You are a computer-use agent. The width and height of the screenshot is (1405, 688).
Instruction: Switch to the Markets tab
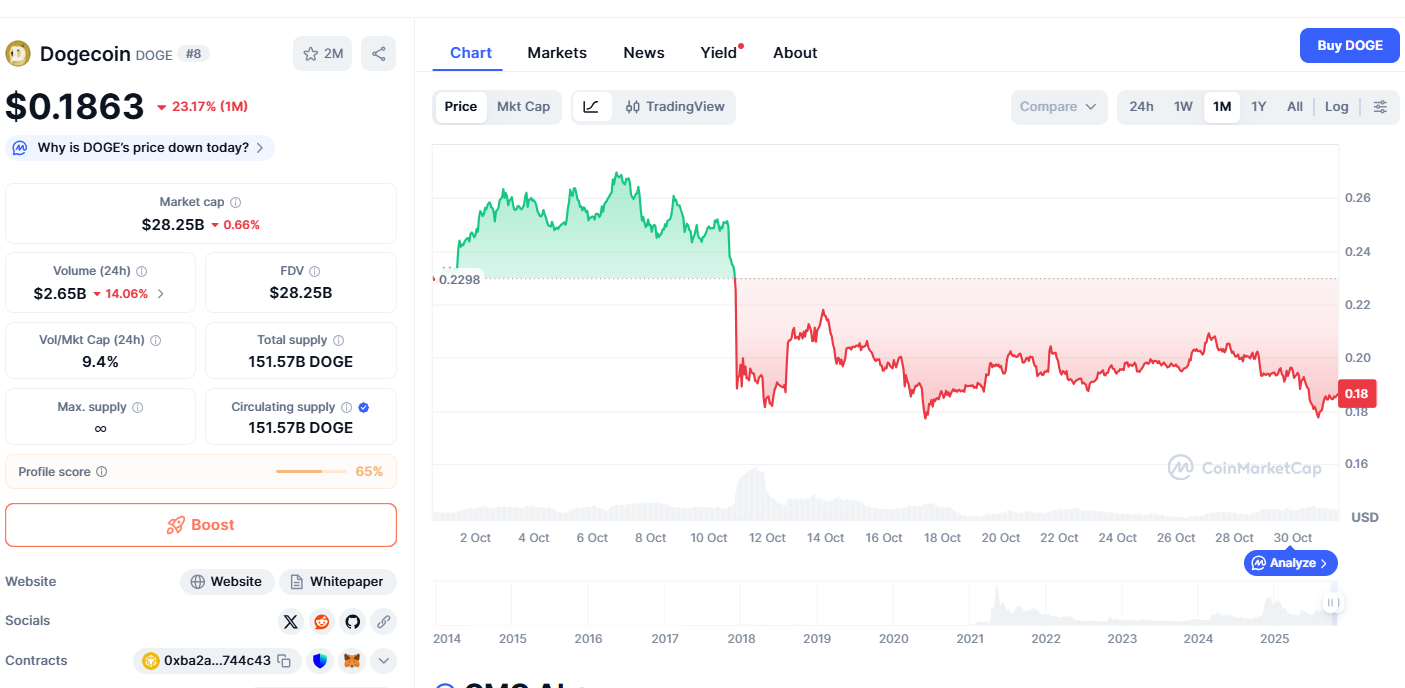557,53
